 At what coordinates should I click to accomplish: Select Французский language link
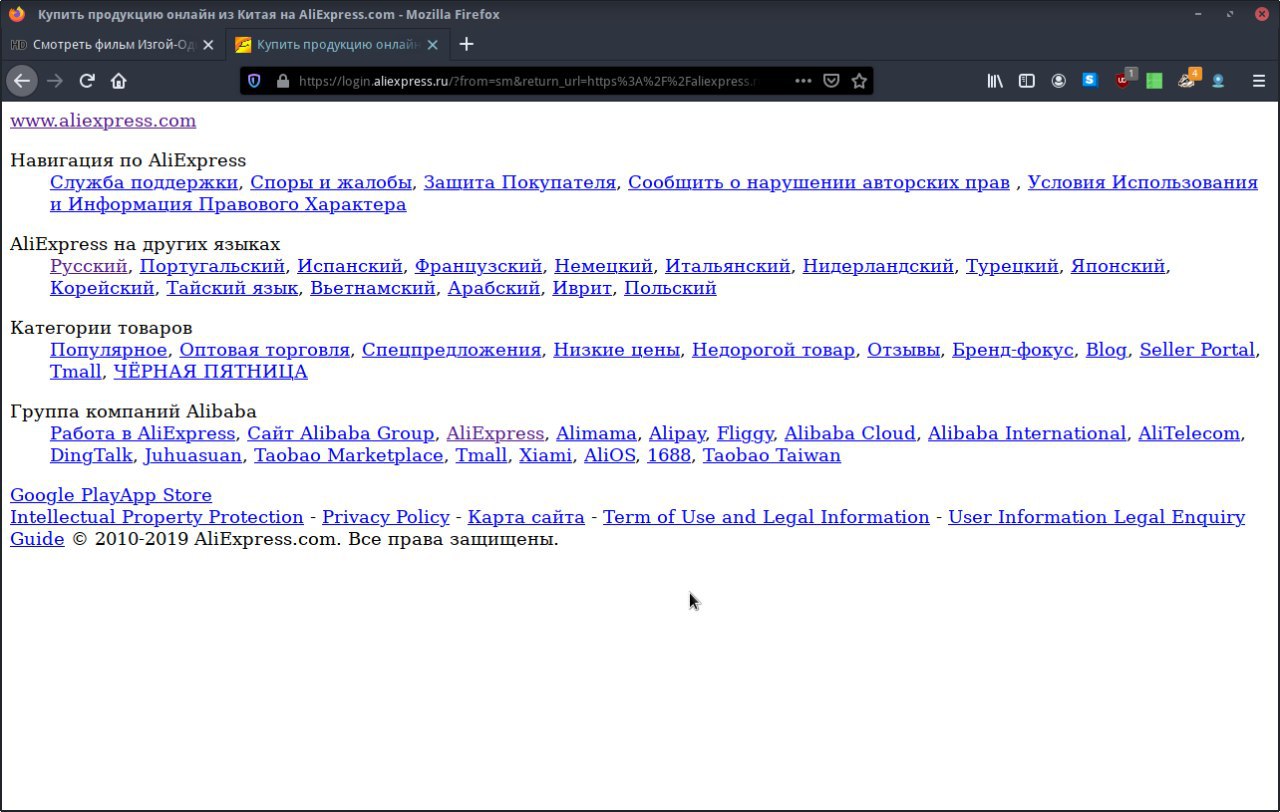point(479,266)
